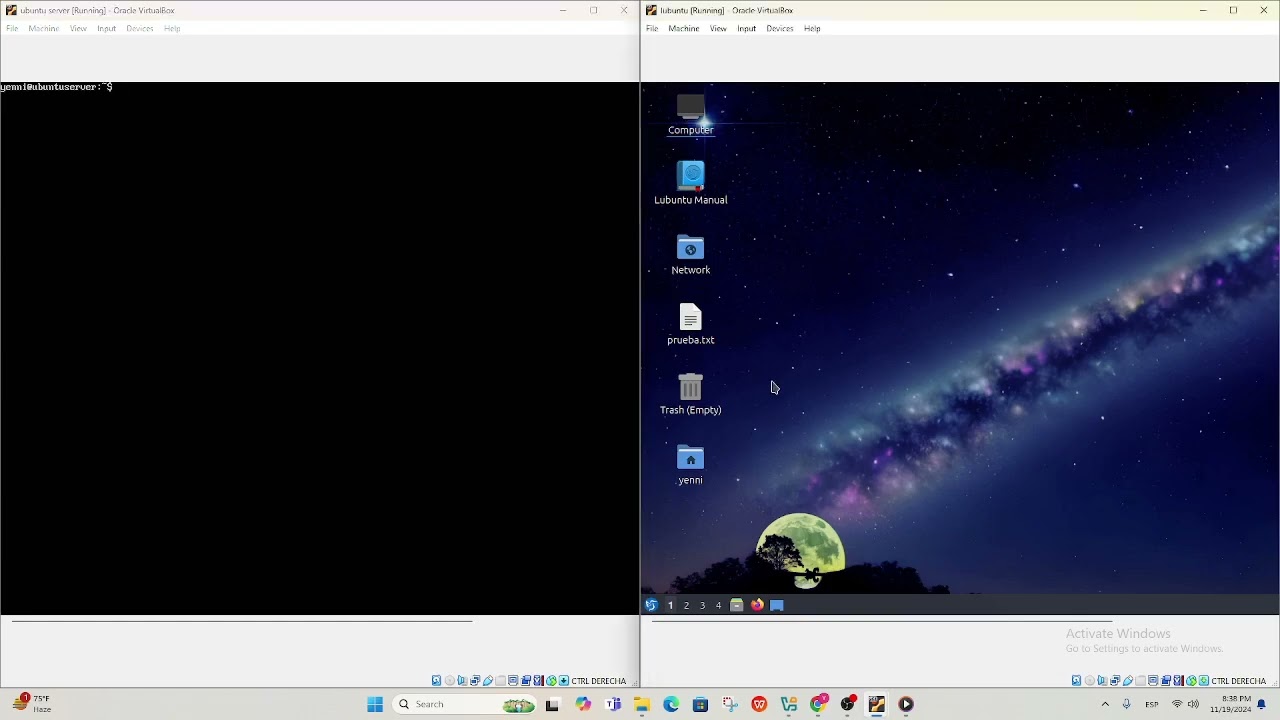Open the Lubuntu Manual desktop icon
Image resolution: width=1280 pixels, height=720 pixels.
coord(691,184)
